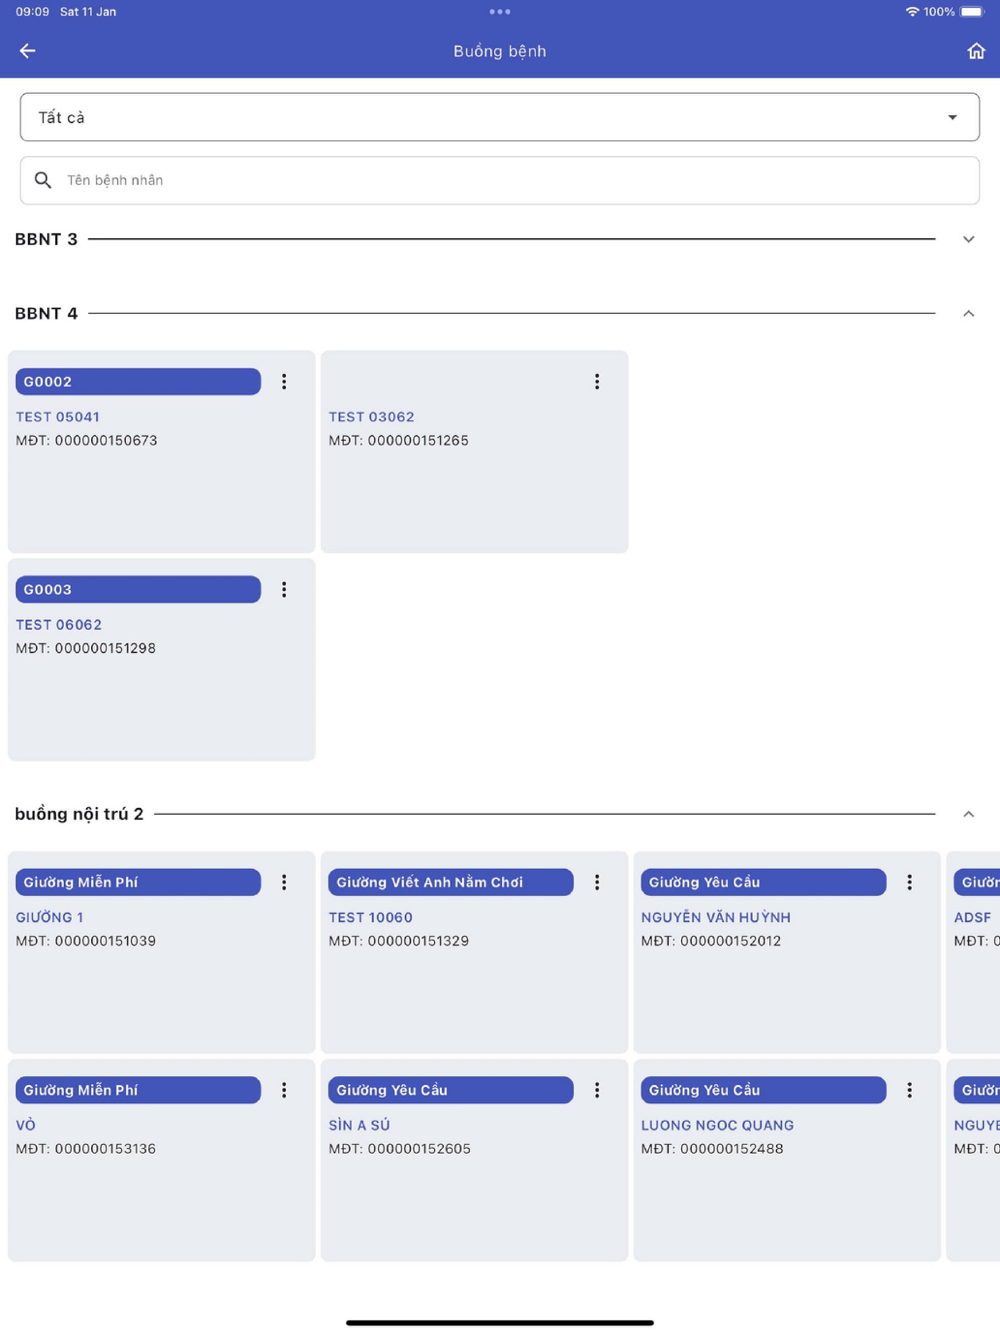Open three-dot menu on SÌN A SÚ card
This screenshot has width=1000, height=1333.
tap(597, 1090)
